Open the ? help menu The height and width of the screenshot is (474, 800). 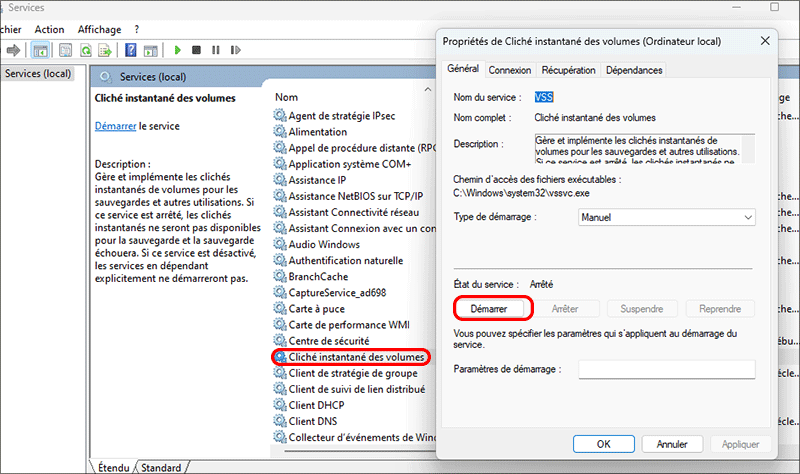coord(137,30)
